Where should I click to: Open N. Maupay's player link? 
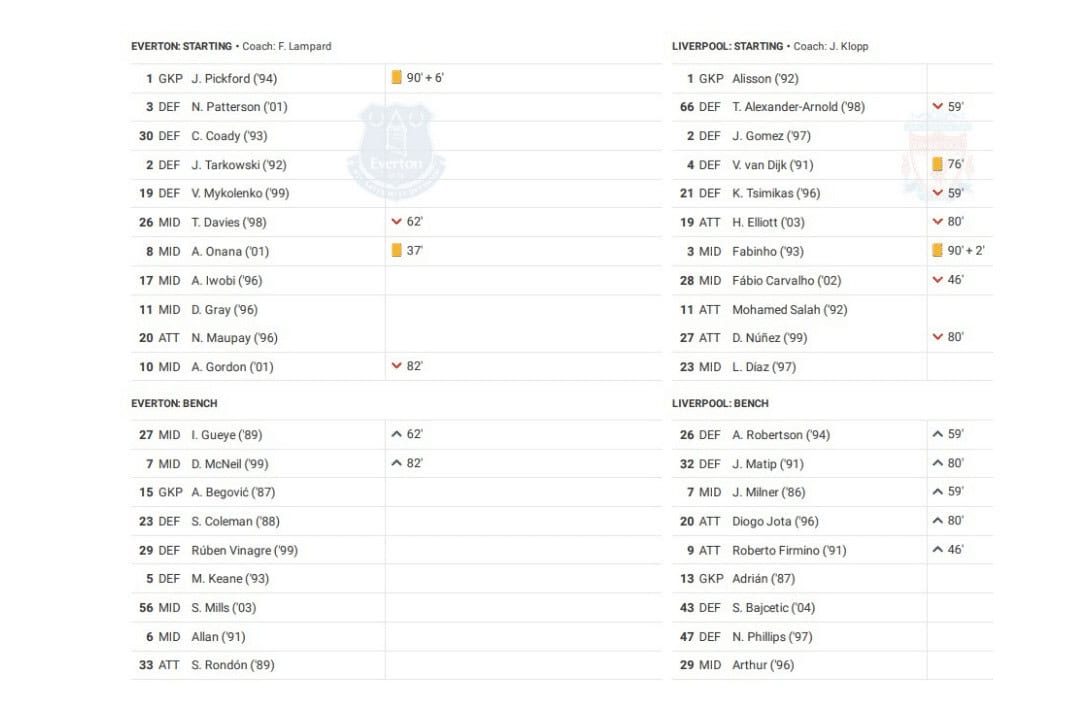click(x=234, y=338)
